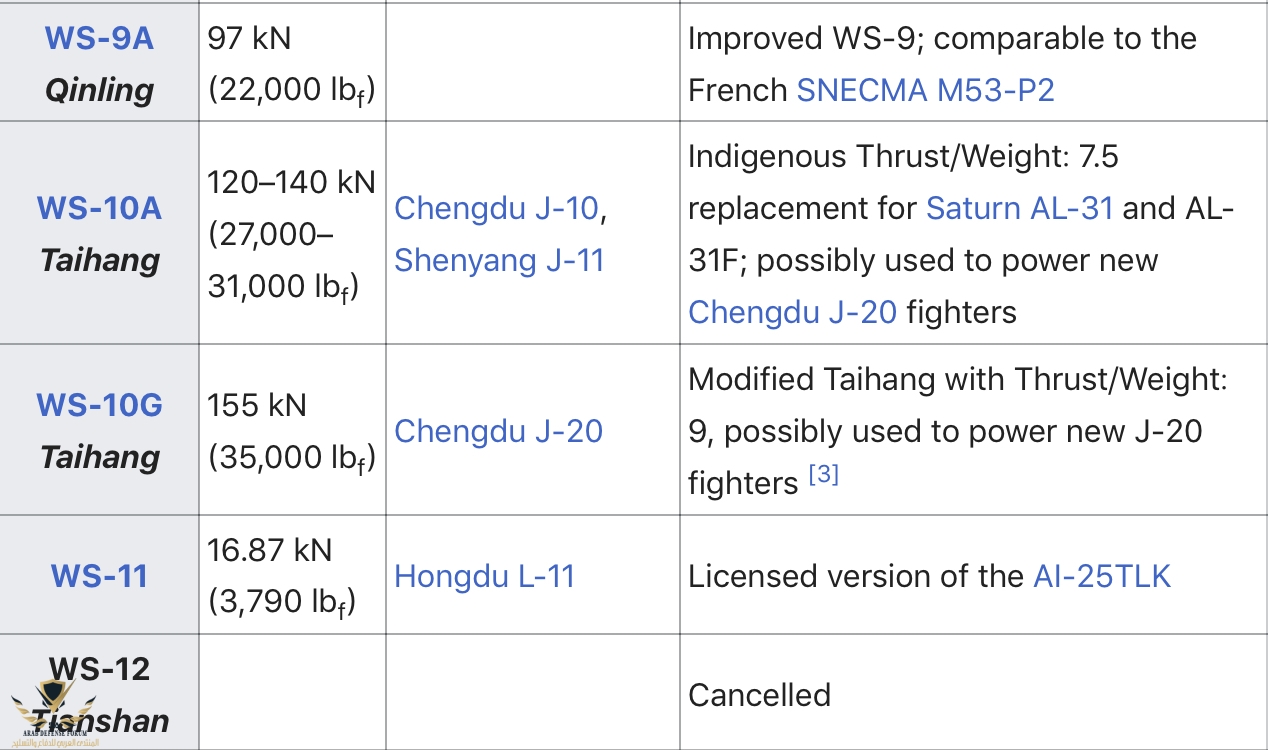Open Chengdu J-10 in WS-10A row
1268x750 pixels.
click(495, 208)
